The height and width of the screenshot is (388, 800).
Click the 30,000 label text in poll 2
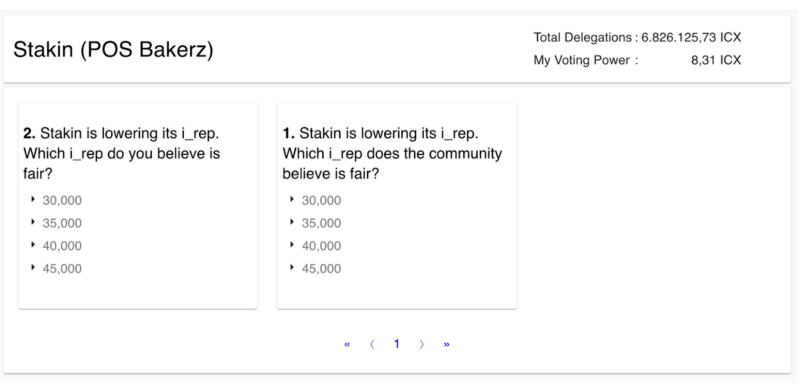pos(62,201)
